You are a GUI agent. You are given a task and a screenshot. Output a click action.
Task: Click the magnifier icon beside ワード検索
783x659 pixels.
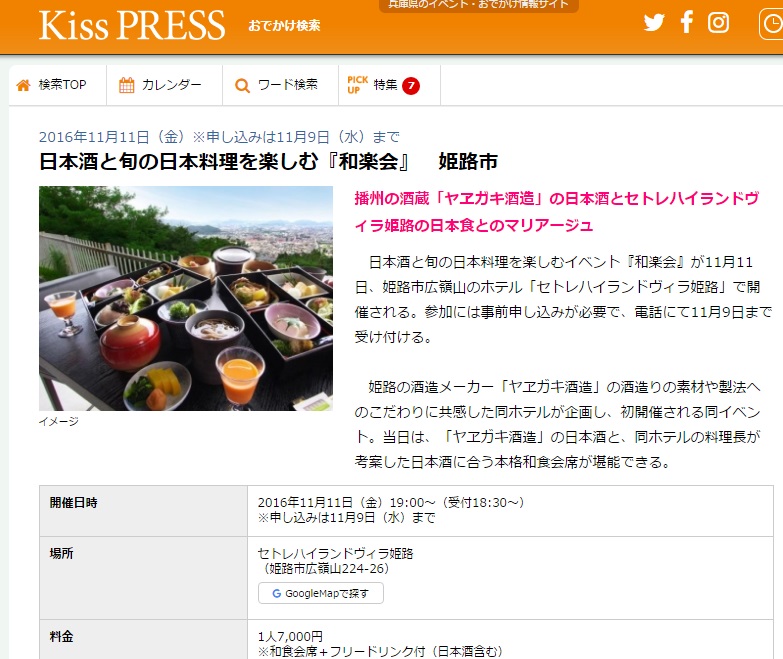pyautogui.click(x=242, y=86)
